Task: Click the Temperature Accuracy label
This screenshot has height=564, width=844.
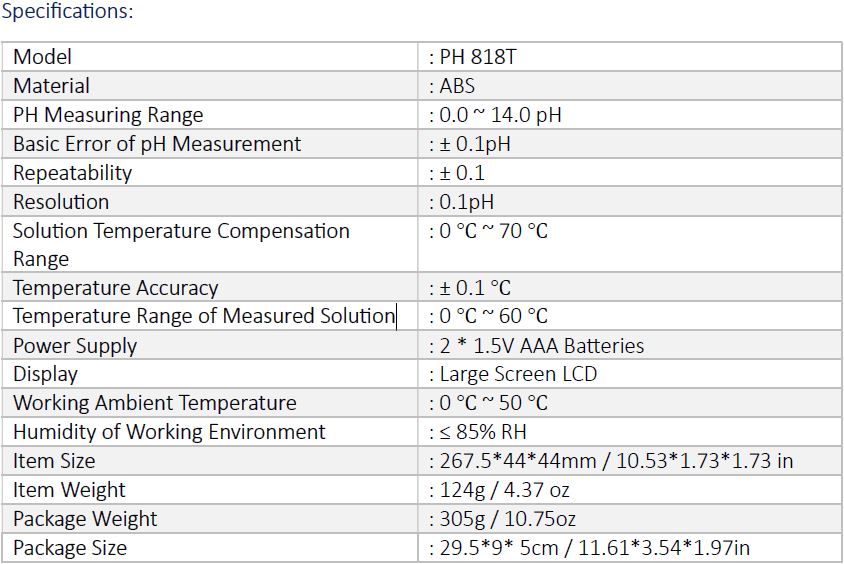Action: tap(116, 288)
